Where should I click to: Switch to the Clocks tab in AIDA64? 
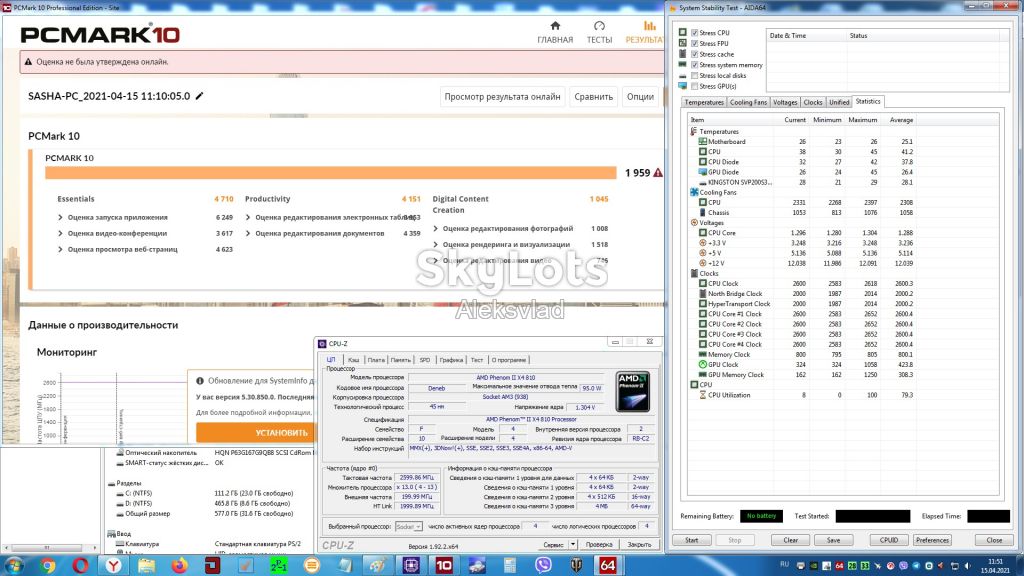(813, 102)
